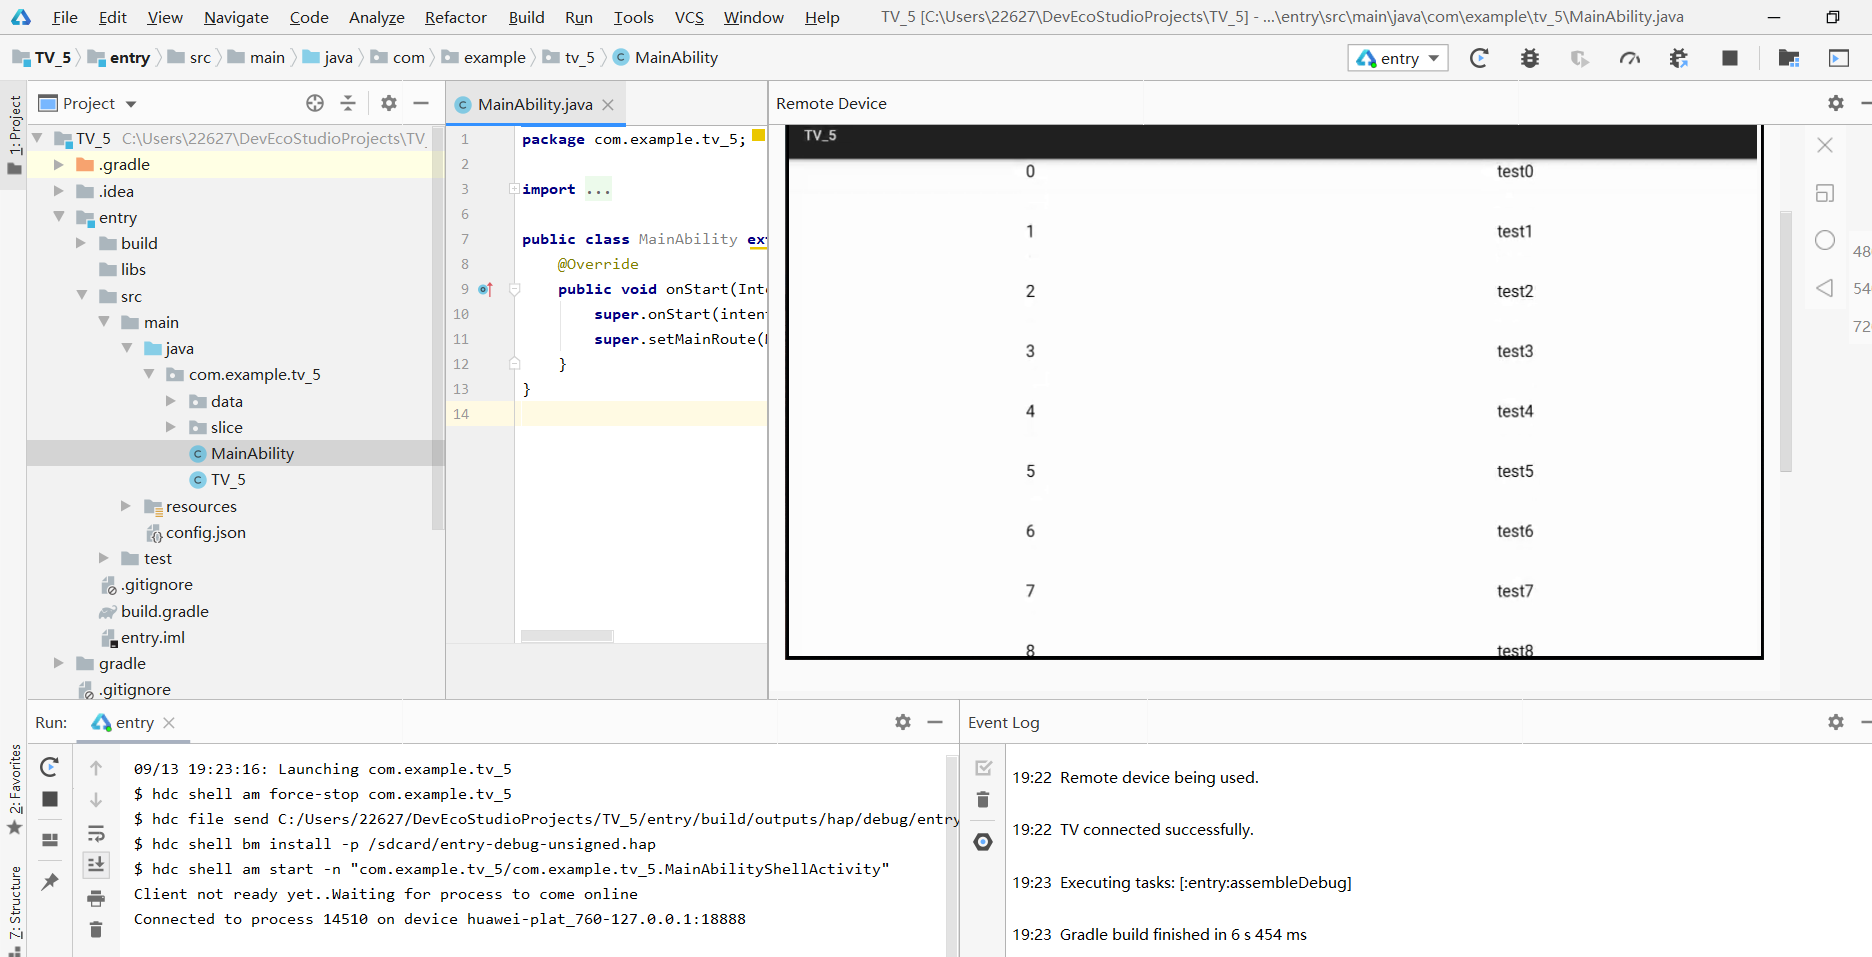Rerun entry in Run panel
This screenshot has height=957, width=1872.
pyautogui.click(x=50, y=767)
